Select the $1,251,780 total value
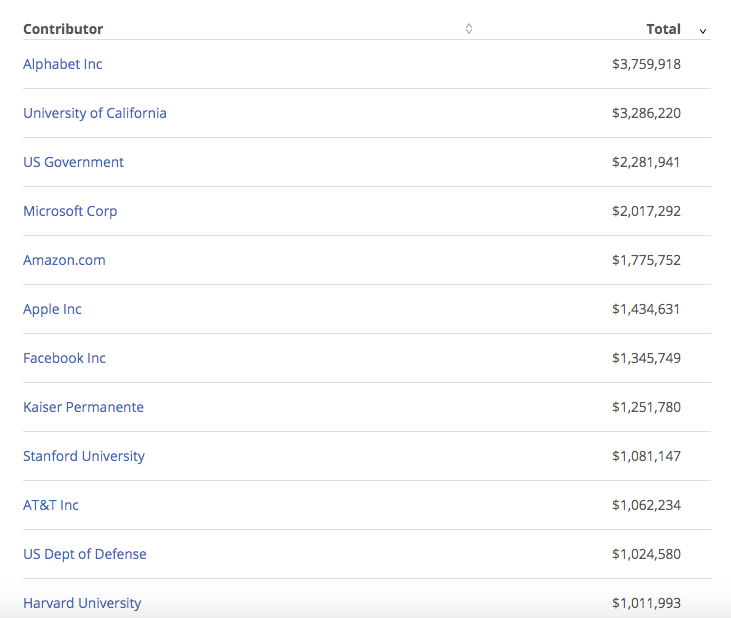The width and height of the screenshot is (731, 618). point(646,407)
